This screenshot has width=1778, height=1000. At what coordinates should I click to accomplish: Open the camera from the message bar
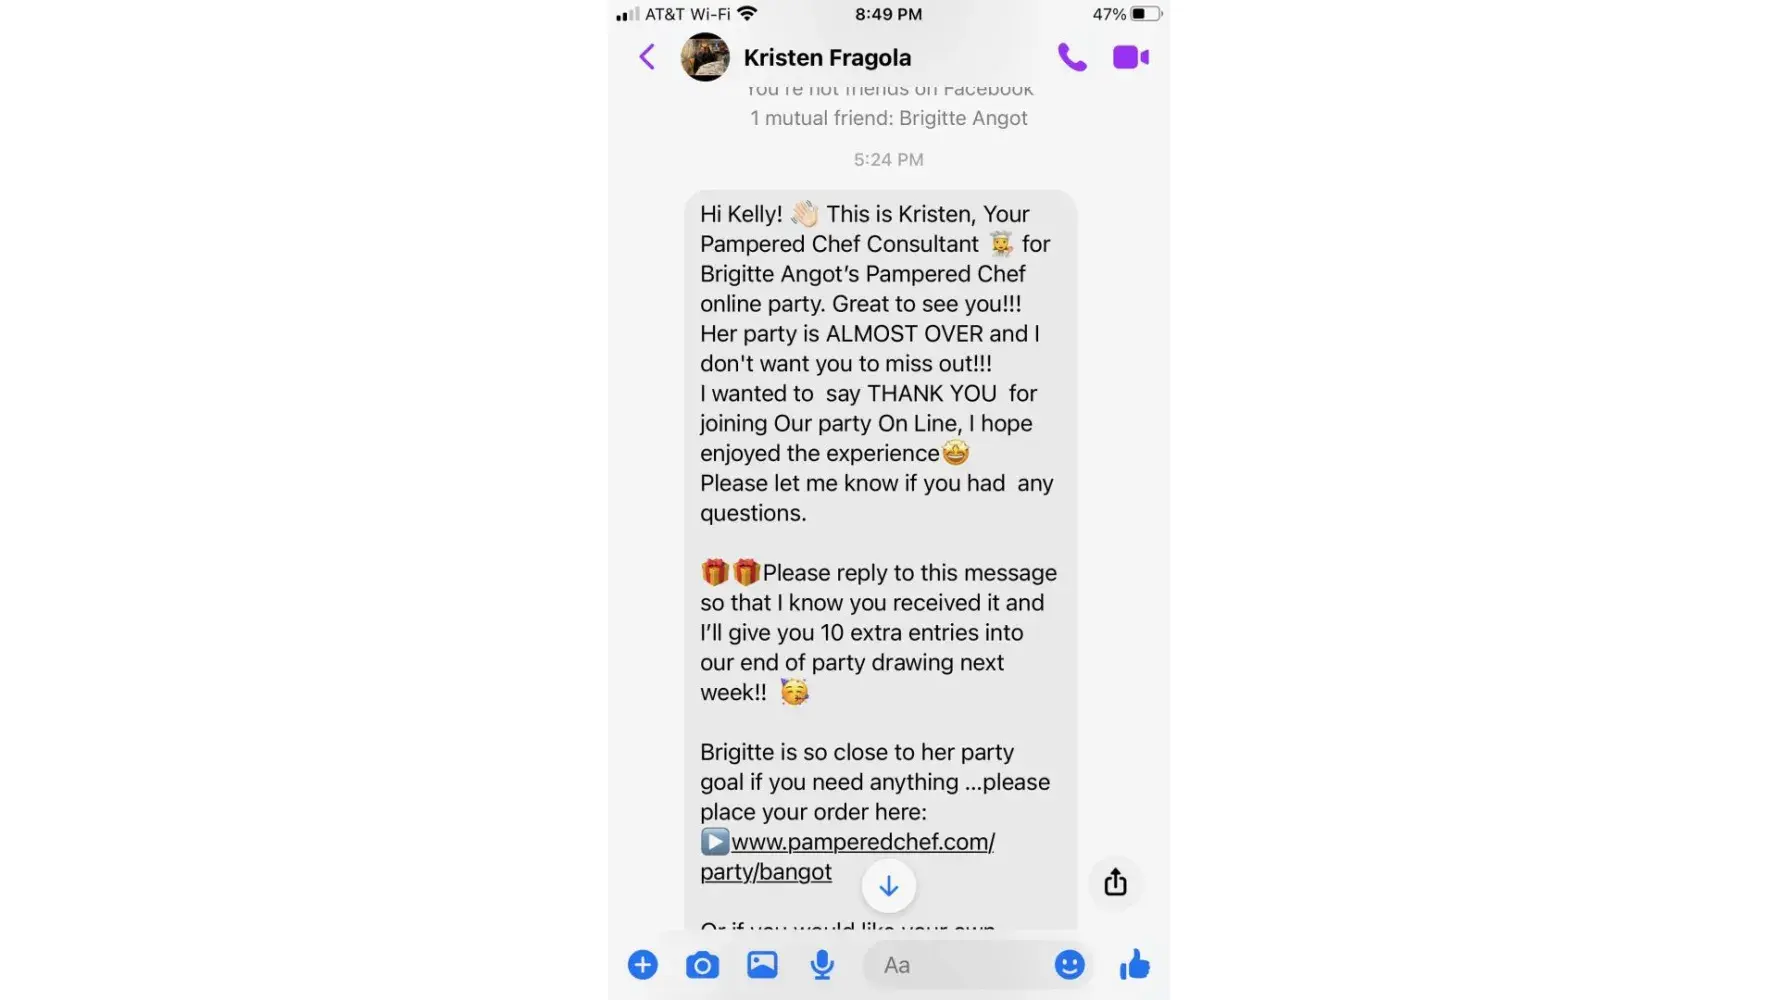coord(702,965)
